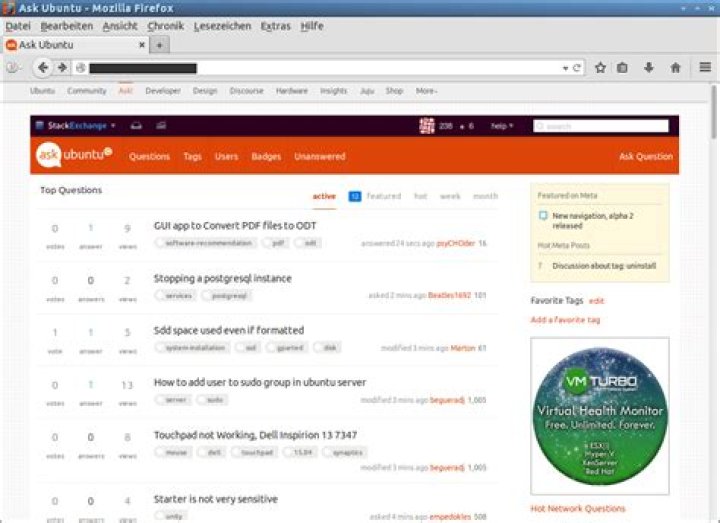The width and height of the screenshot is (720, 523).
Task: Go to Users in orange navbar
Action: pyautogui.click(x=226, y=157)
